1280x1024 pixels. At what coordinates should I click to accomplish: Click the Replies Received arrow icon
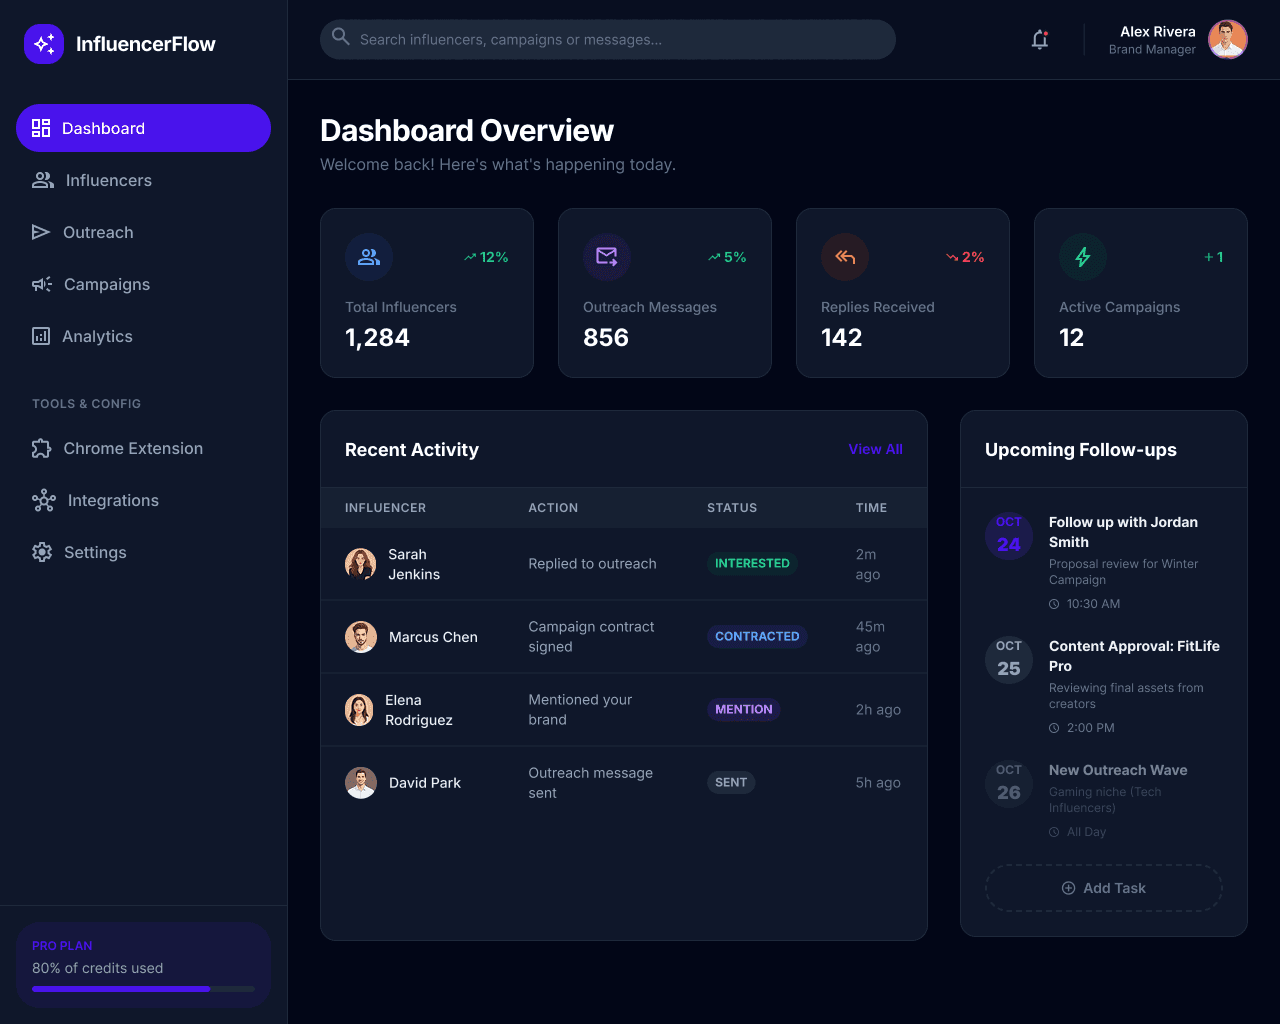(x=844, y=257)
